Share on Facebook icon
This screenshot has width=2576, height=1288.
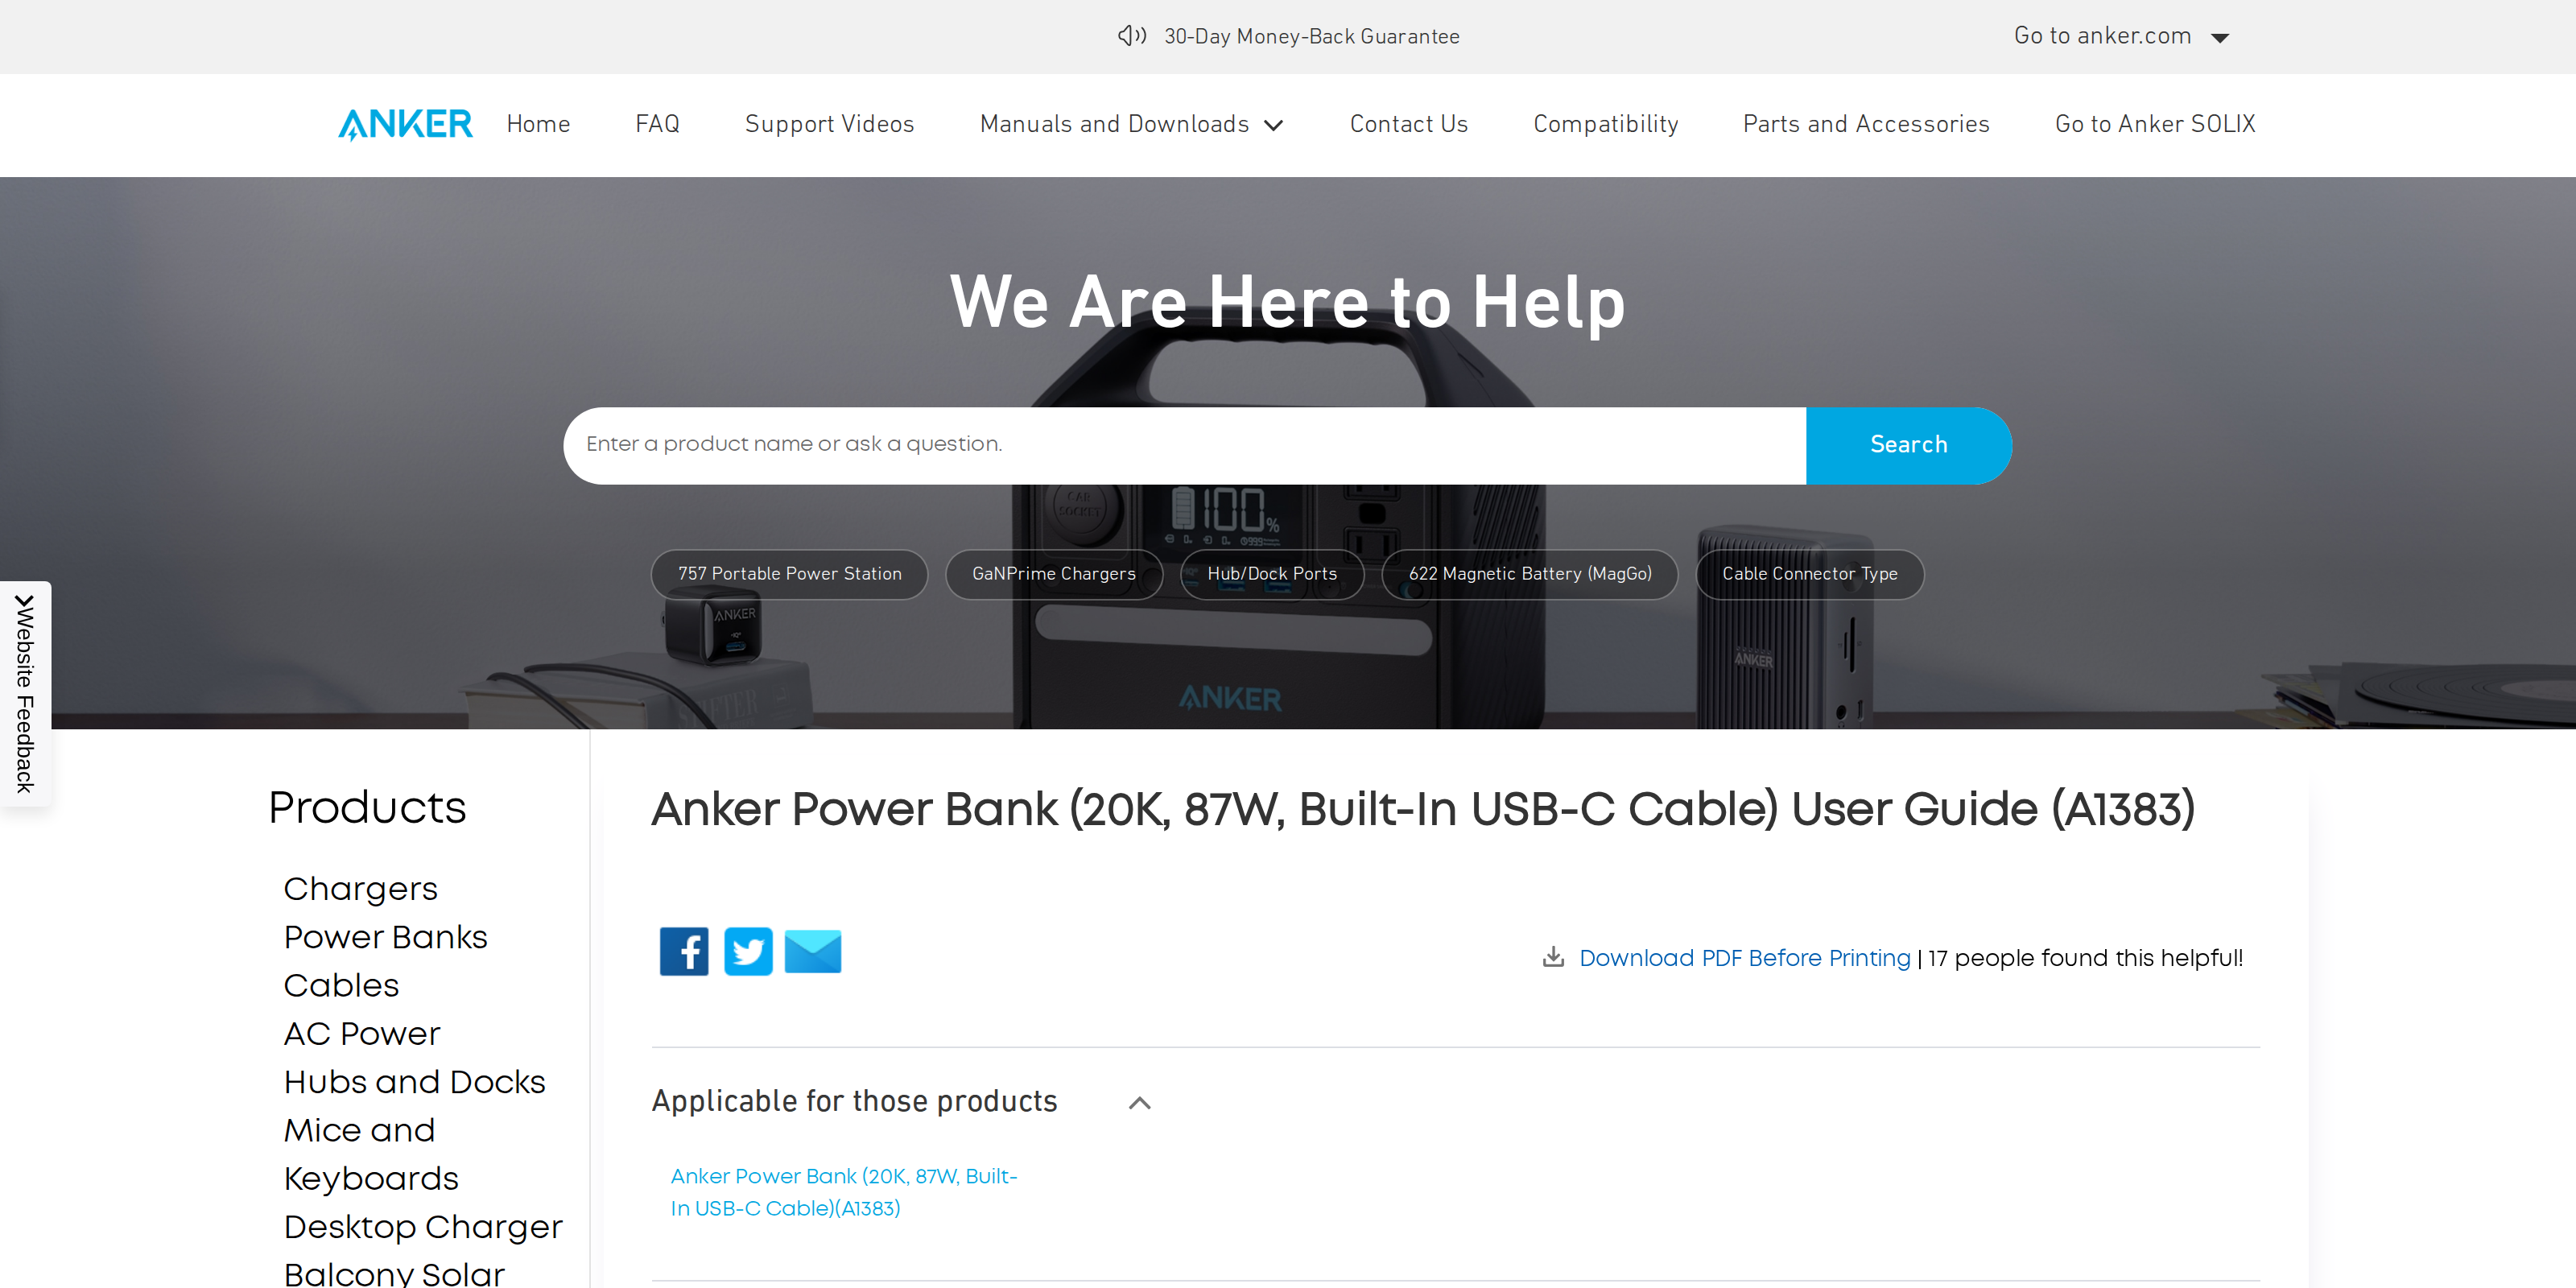(684, 951)
